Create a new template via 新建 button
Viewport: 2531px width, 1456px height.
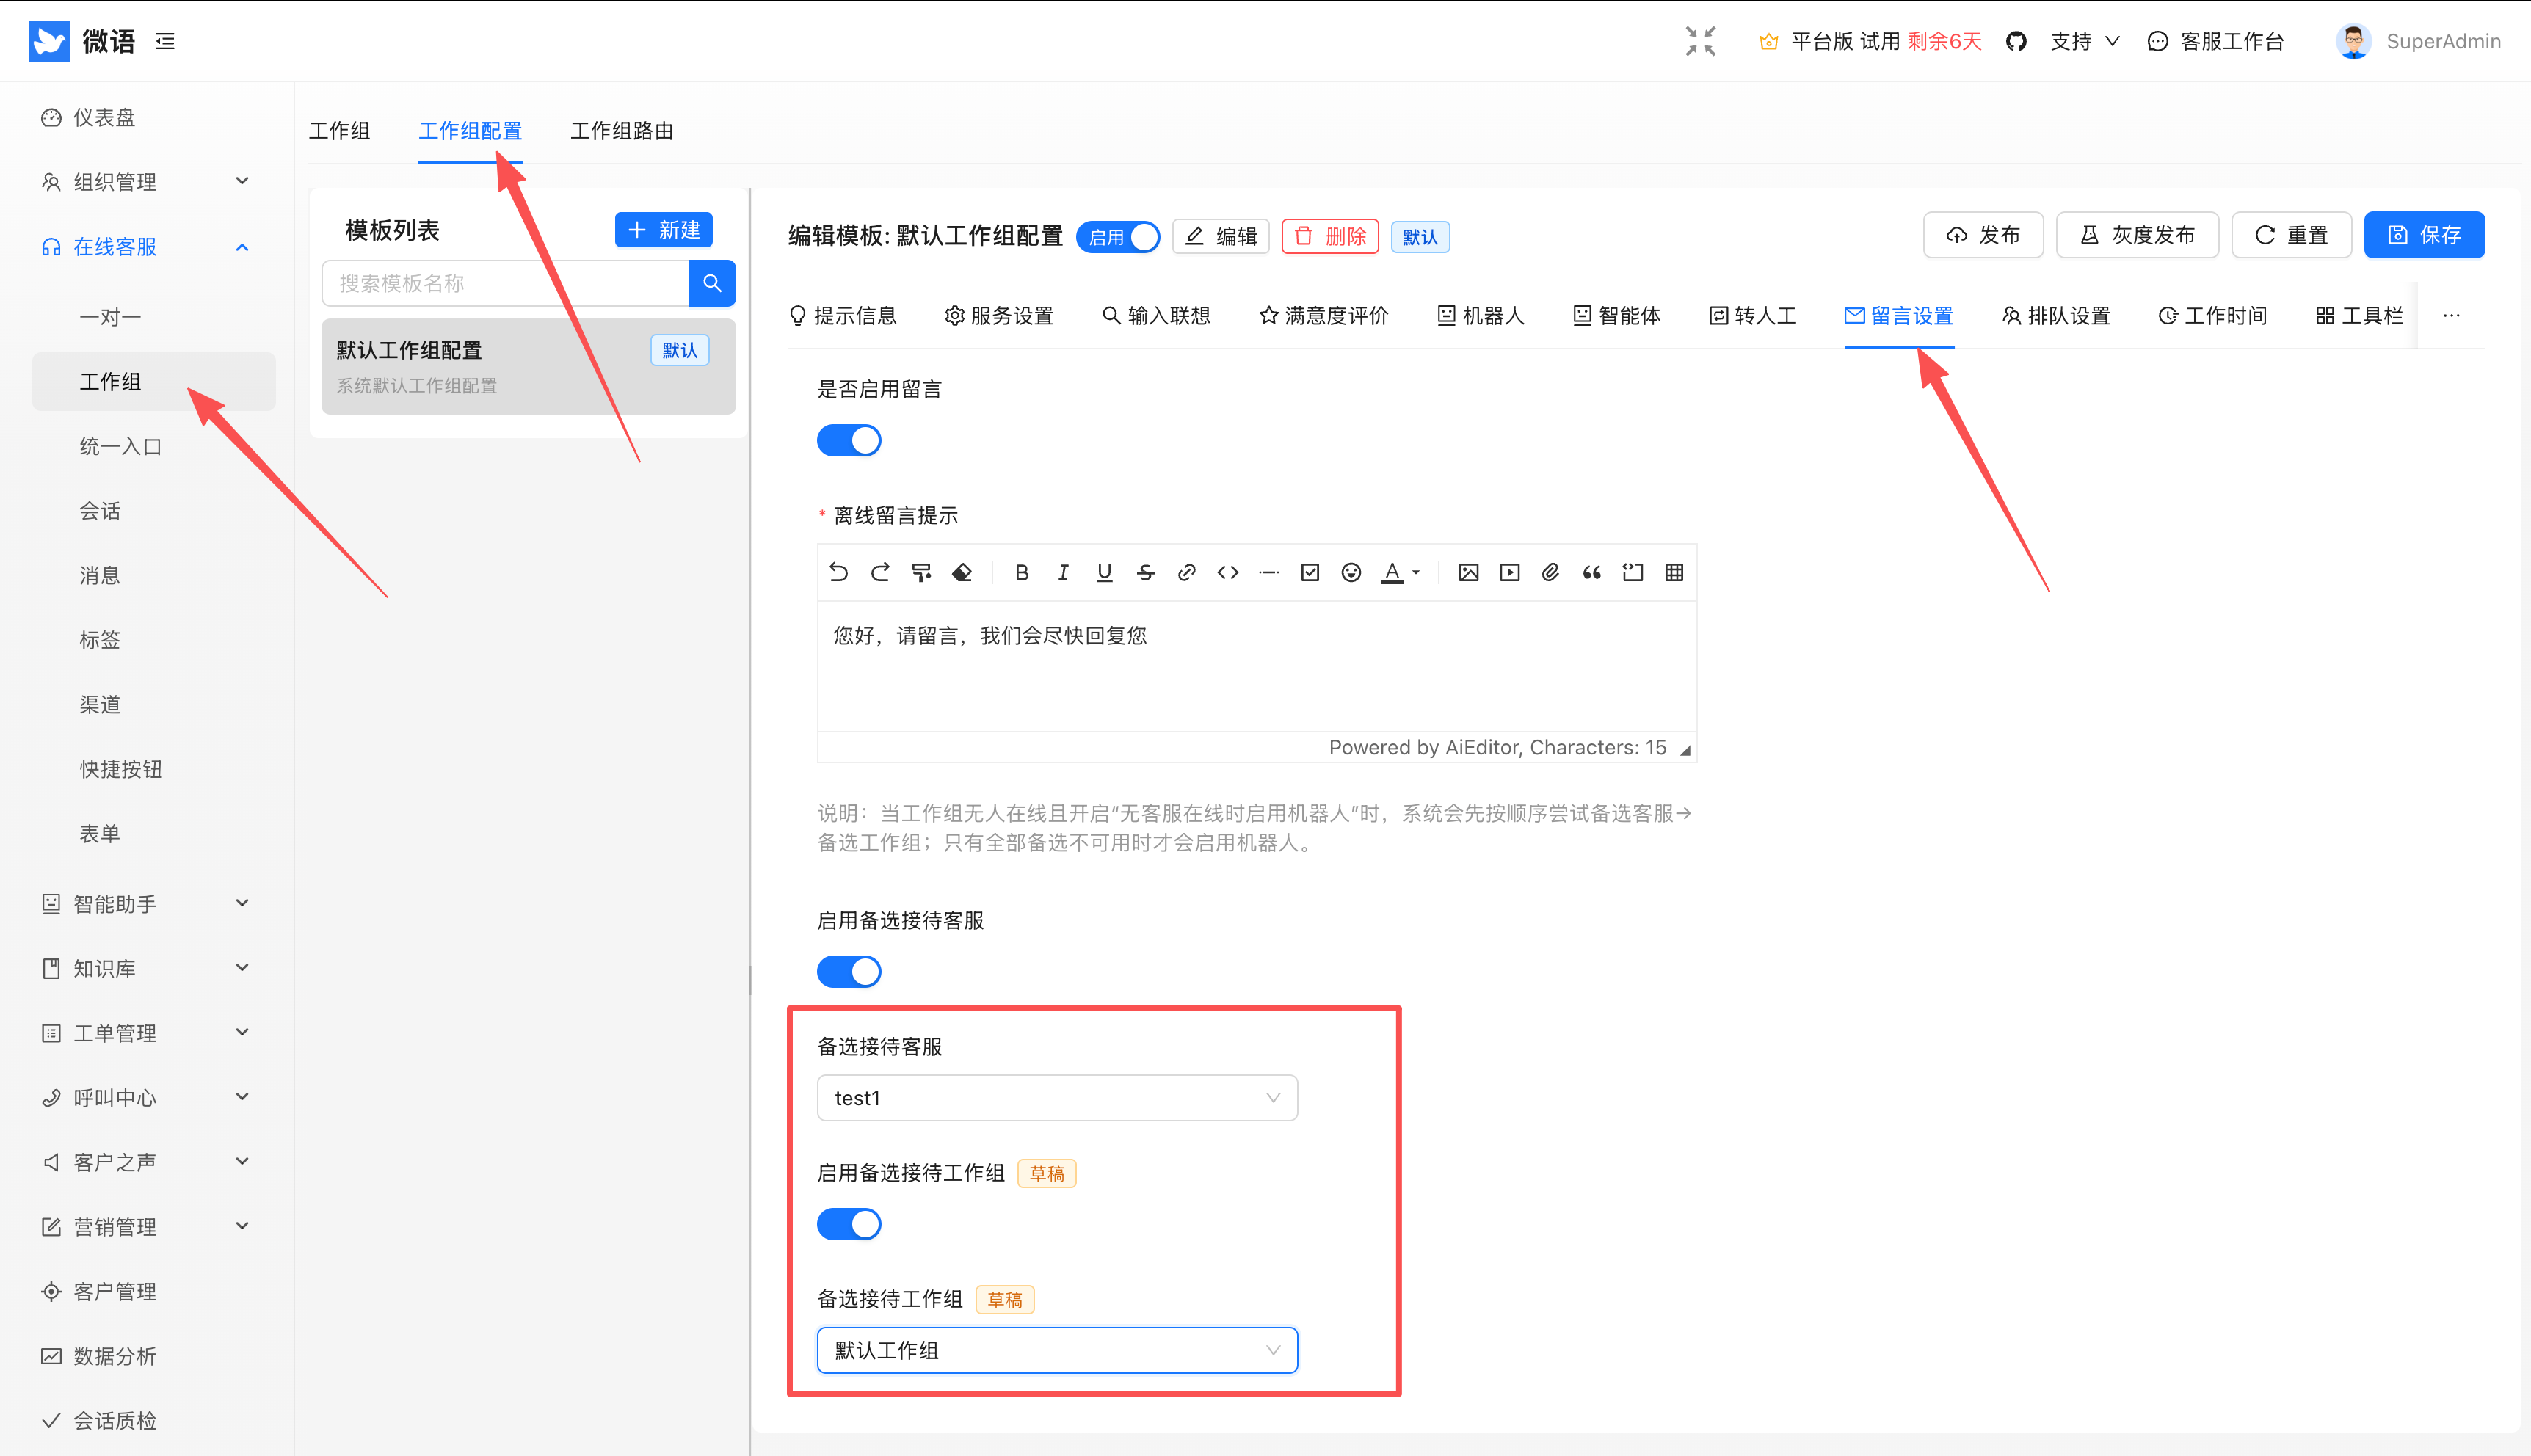663,230
